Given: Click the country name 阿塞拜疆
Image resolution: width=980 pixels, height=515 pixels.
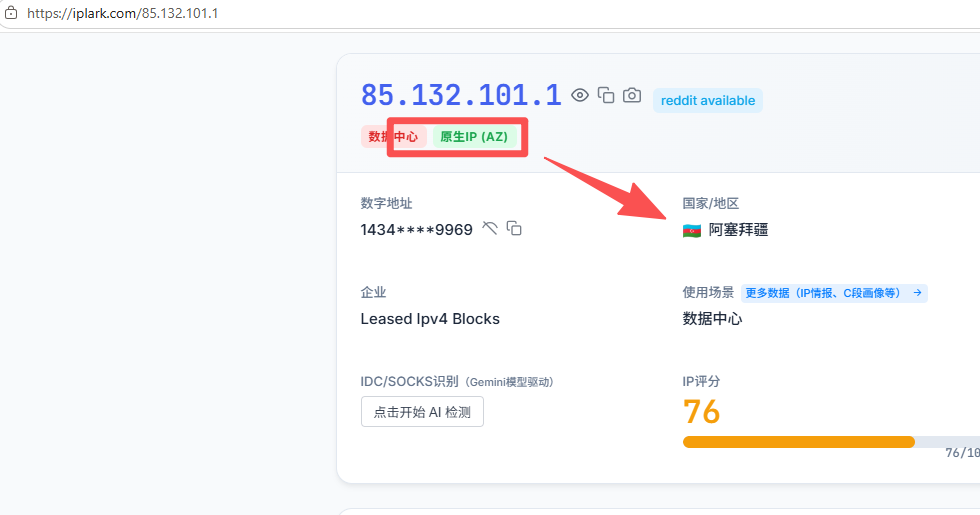Looking at the screenshot, I should pyautogui.click(x=738, y=230).
